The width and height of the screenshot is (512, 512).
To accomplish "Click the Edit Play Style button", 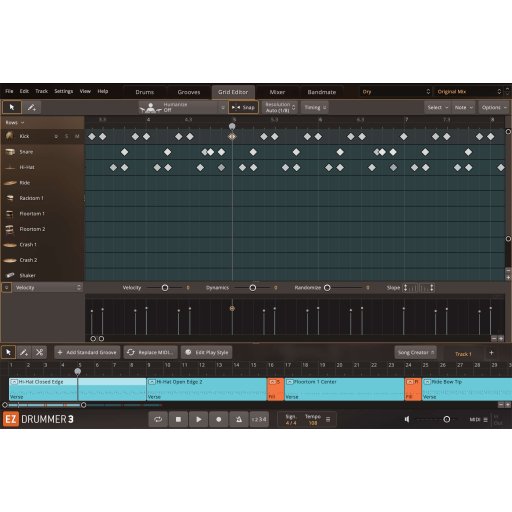I will [207, 352].
